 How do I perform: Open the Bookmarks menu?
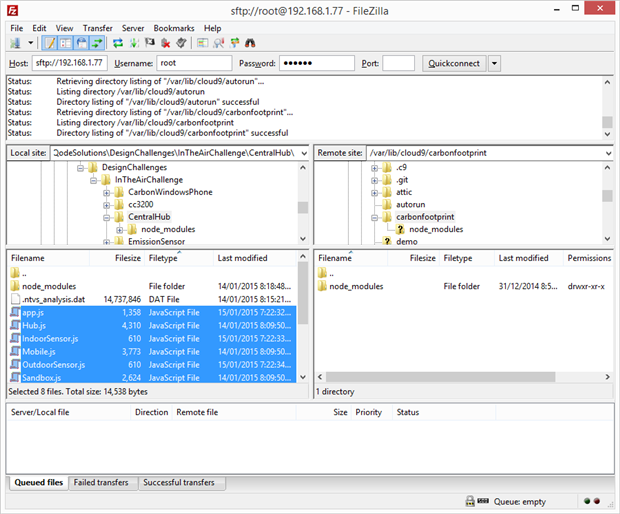click(x=174, y=28)
